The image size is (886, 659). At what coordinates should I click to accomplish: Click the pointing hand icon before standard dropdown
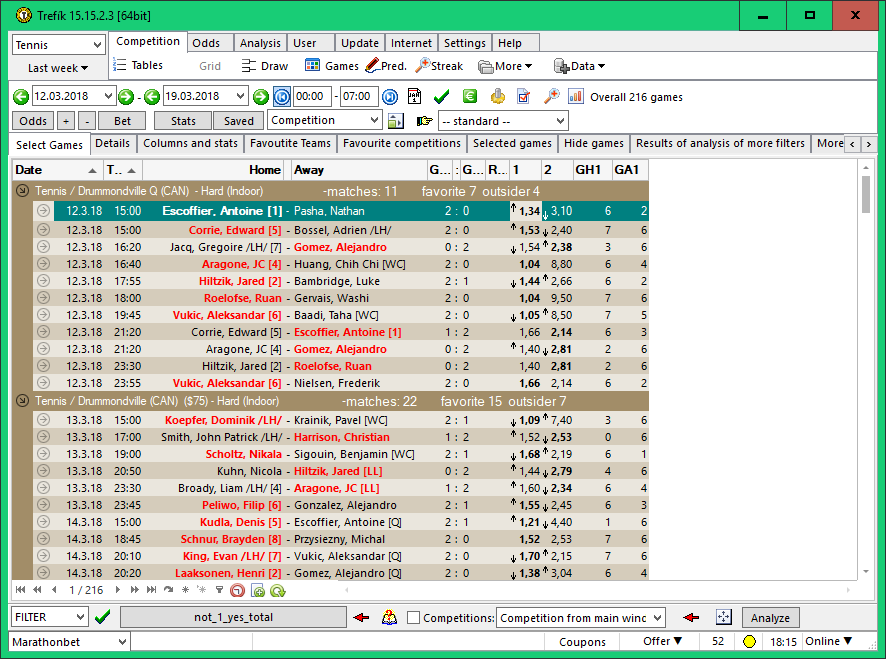pyautogui.click(x=424, y=121)
